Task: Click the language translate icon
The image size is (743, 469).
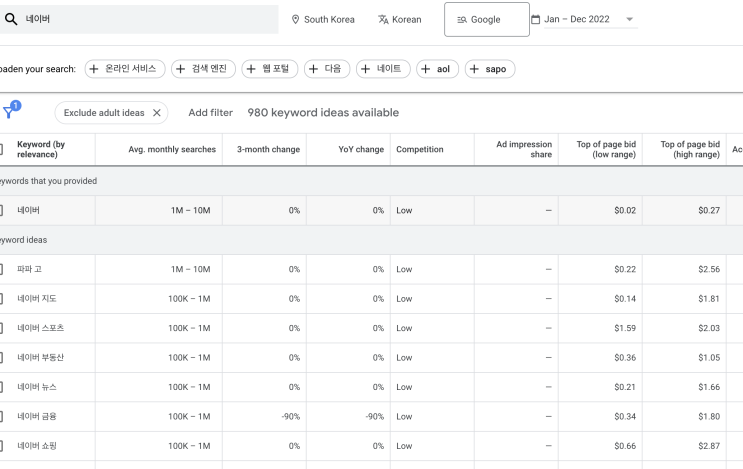Action: coord(383,19)
